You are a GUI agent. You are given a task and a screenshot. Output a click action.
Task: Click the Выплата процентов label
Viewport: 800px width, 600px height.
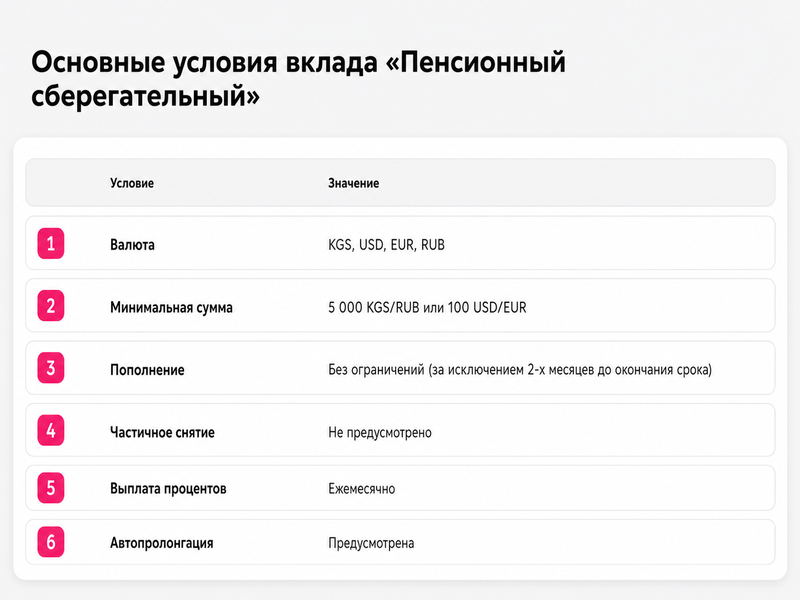(168, 489)
